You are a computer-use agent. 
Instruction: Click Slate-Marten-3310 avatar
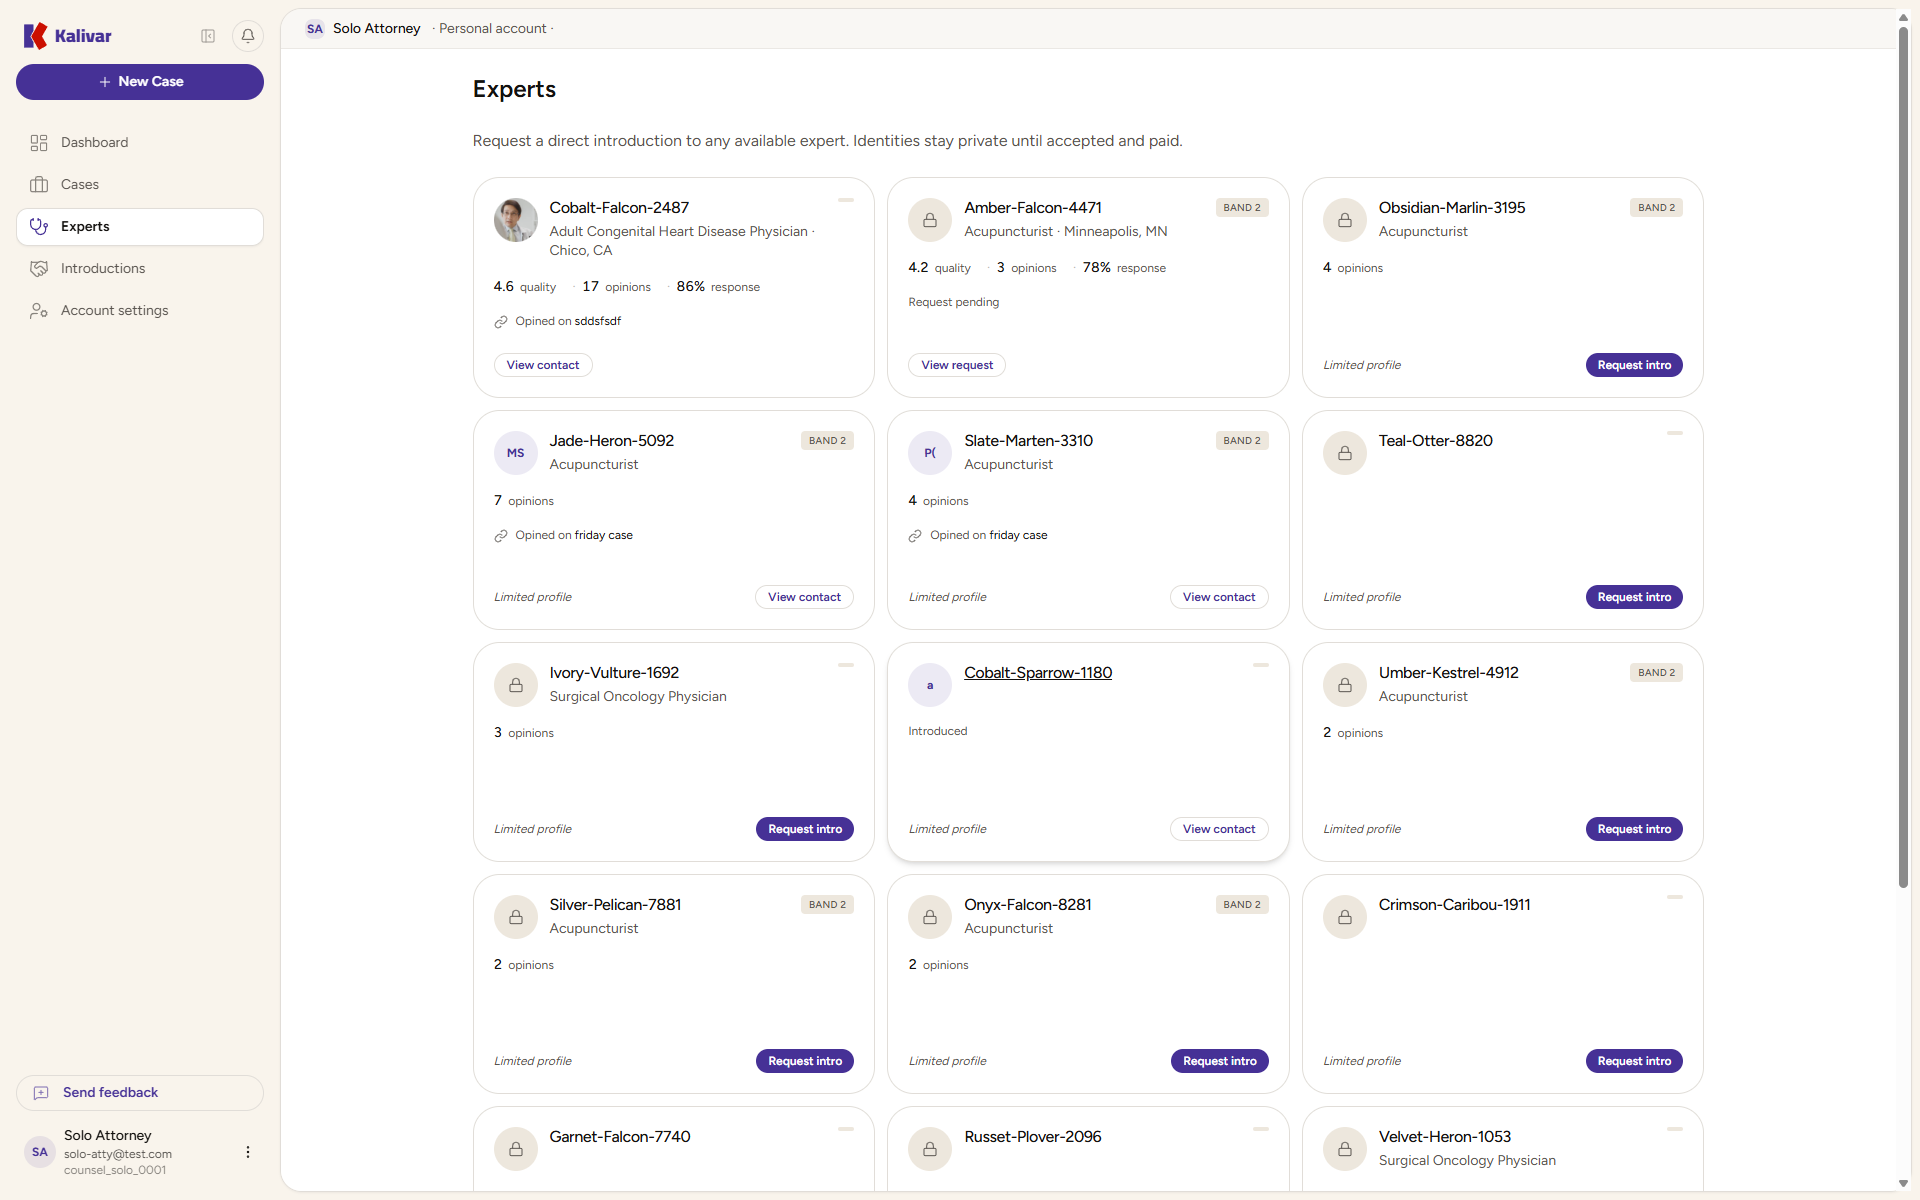(930, 453)
